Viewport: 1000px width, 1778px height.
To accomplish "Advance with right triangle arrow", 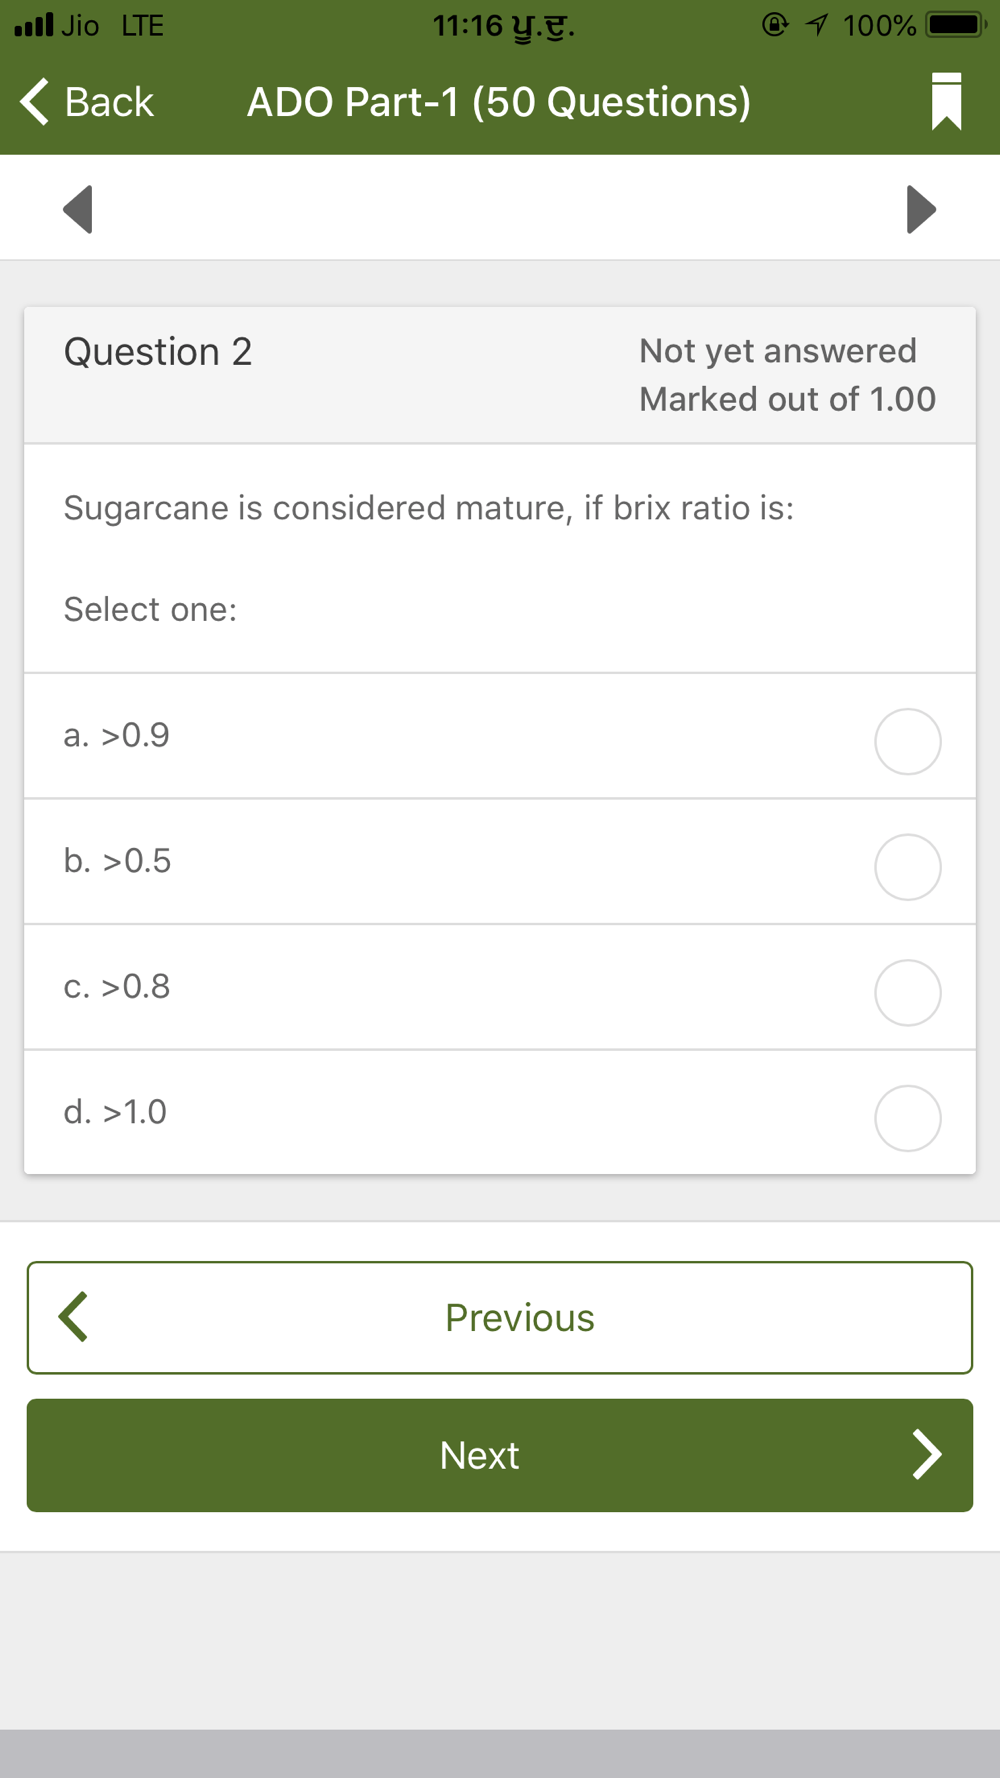I will coord(921,209).
